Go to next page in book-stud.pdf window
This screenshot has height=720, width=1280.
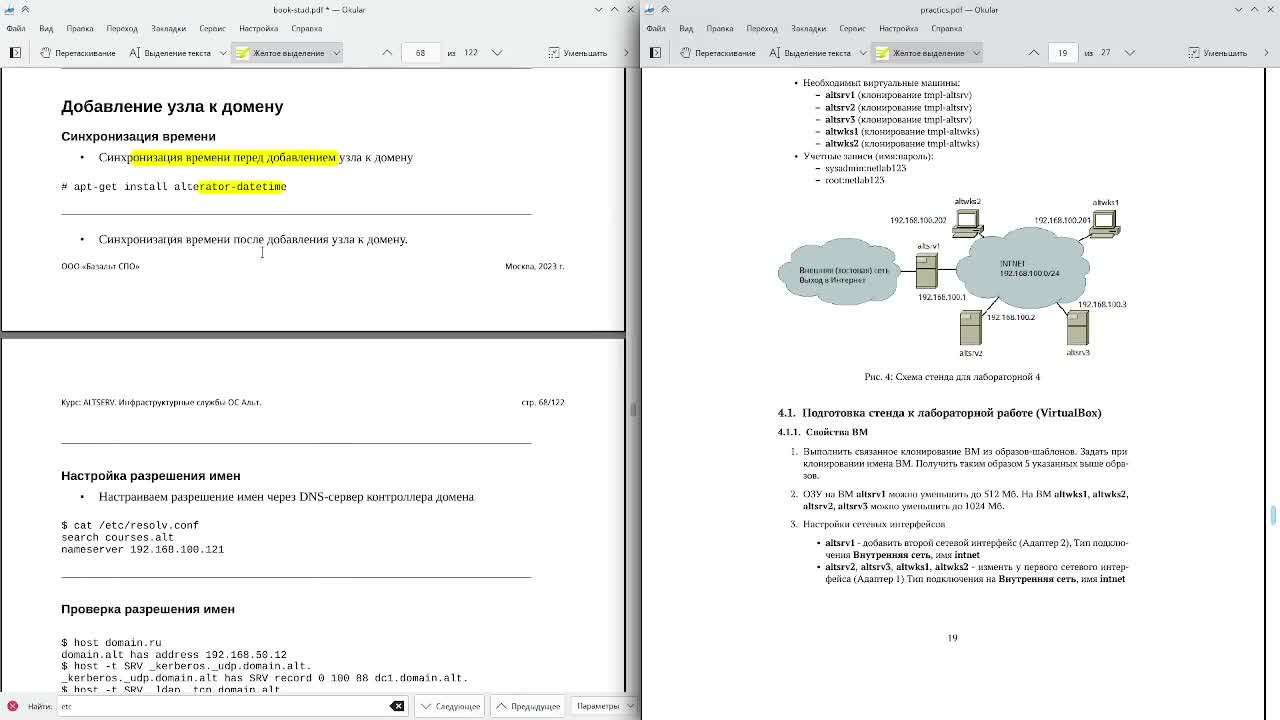[497, 53]
